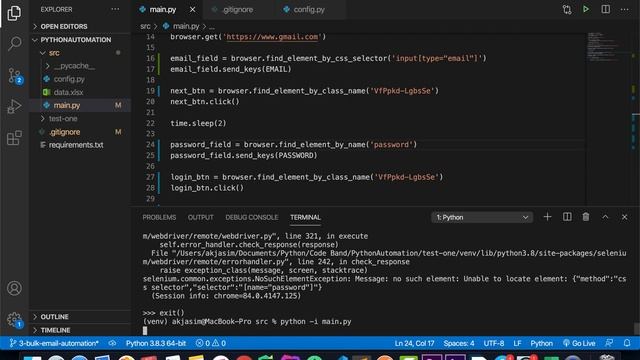
Task: Click the src breadcrumb segment
Action: click(x=145, y=26)
